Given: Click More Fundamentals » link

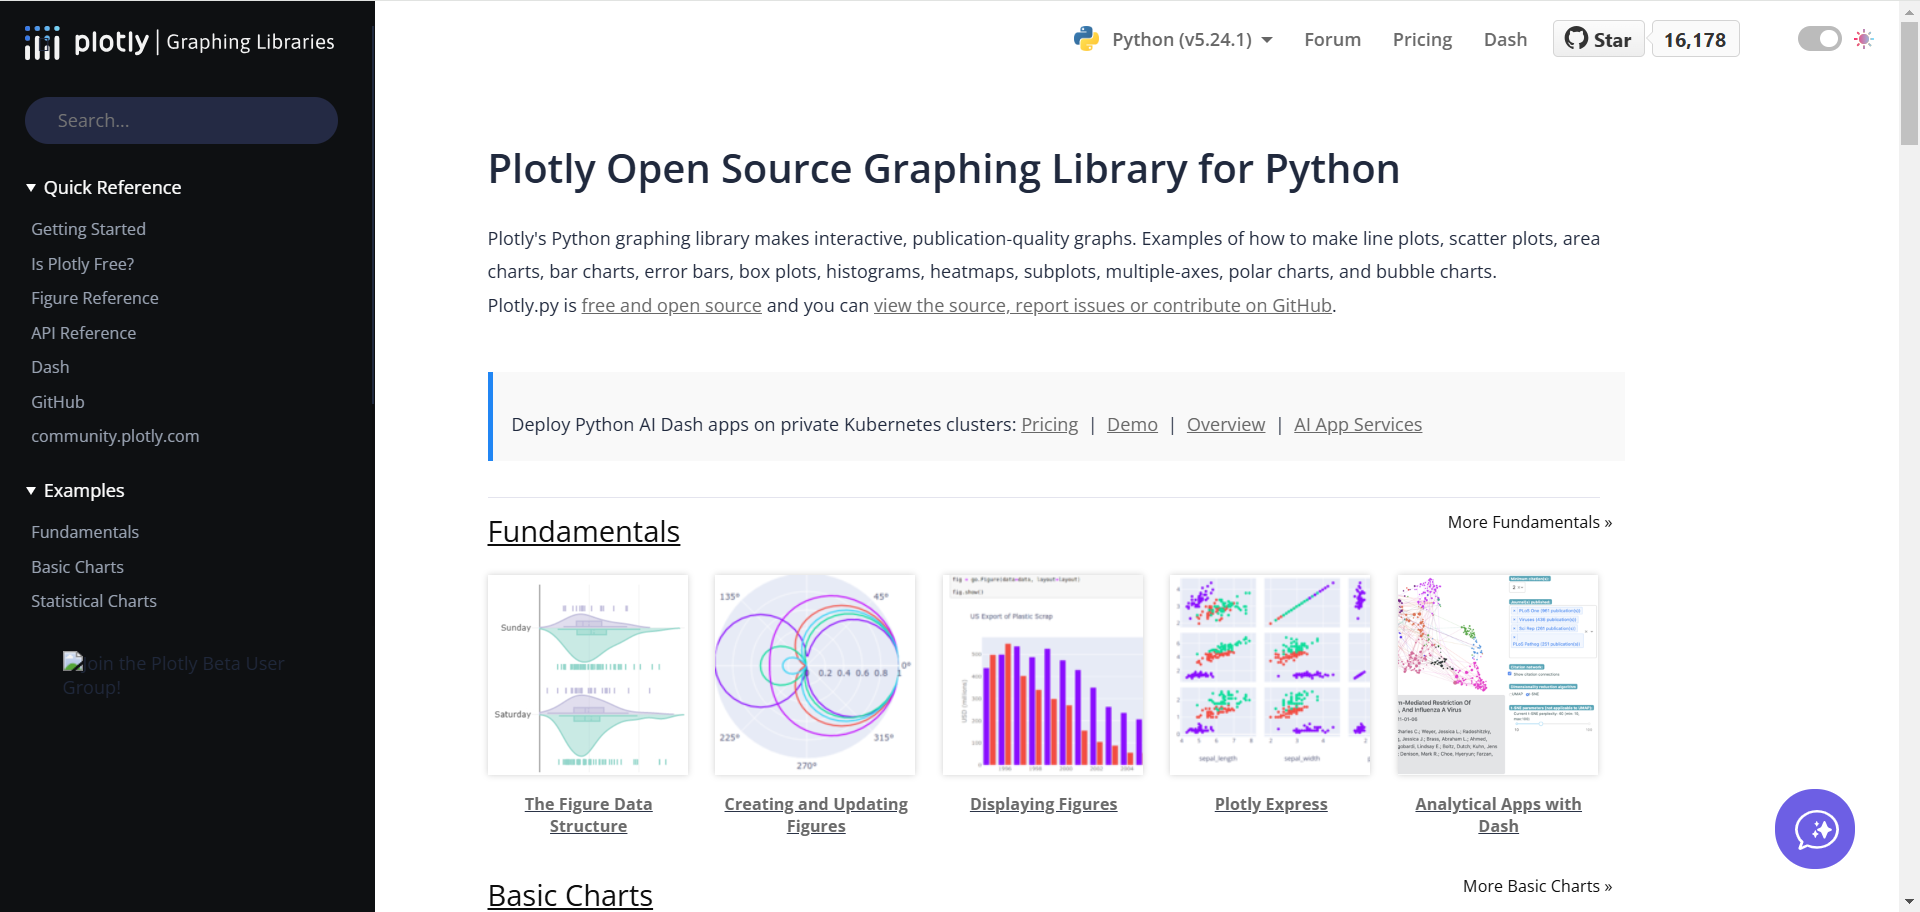Looking at the screenshot, I should 1530,522.
